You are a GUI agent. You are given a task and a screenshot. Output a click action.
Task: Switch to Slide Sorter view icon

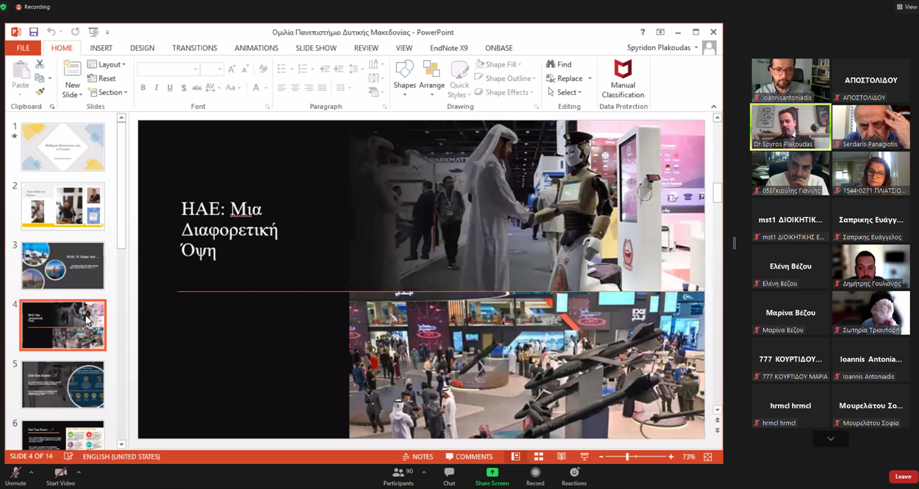tap(538, 457)
